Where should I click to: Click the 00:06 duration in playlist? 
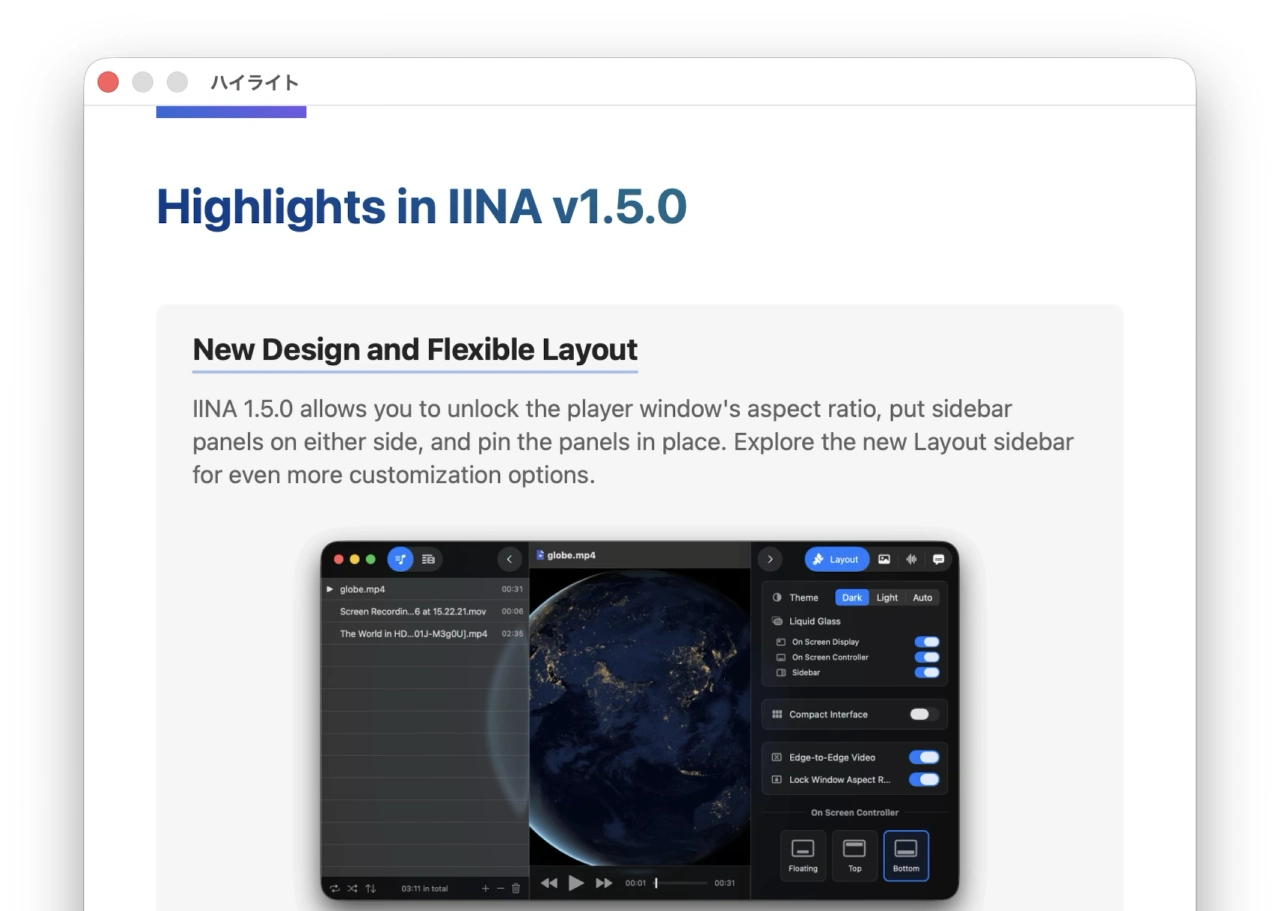[512, 611]
